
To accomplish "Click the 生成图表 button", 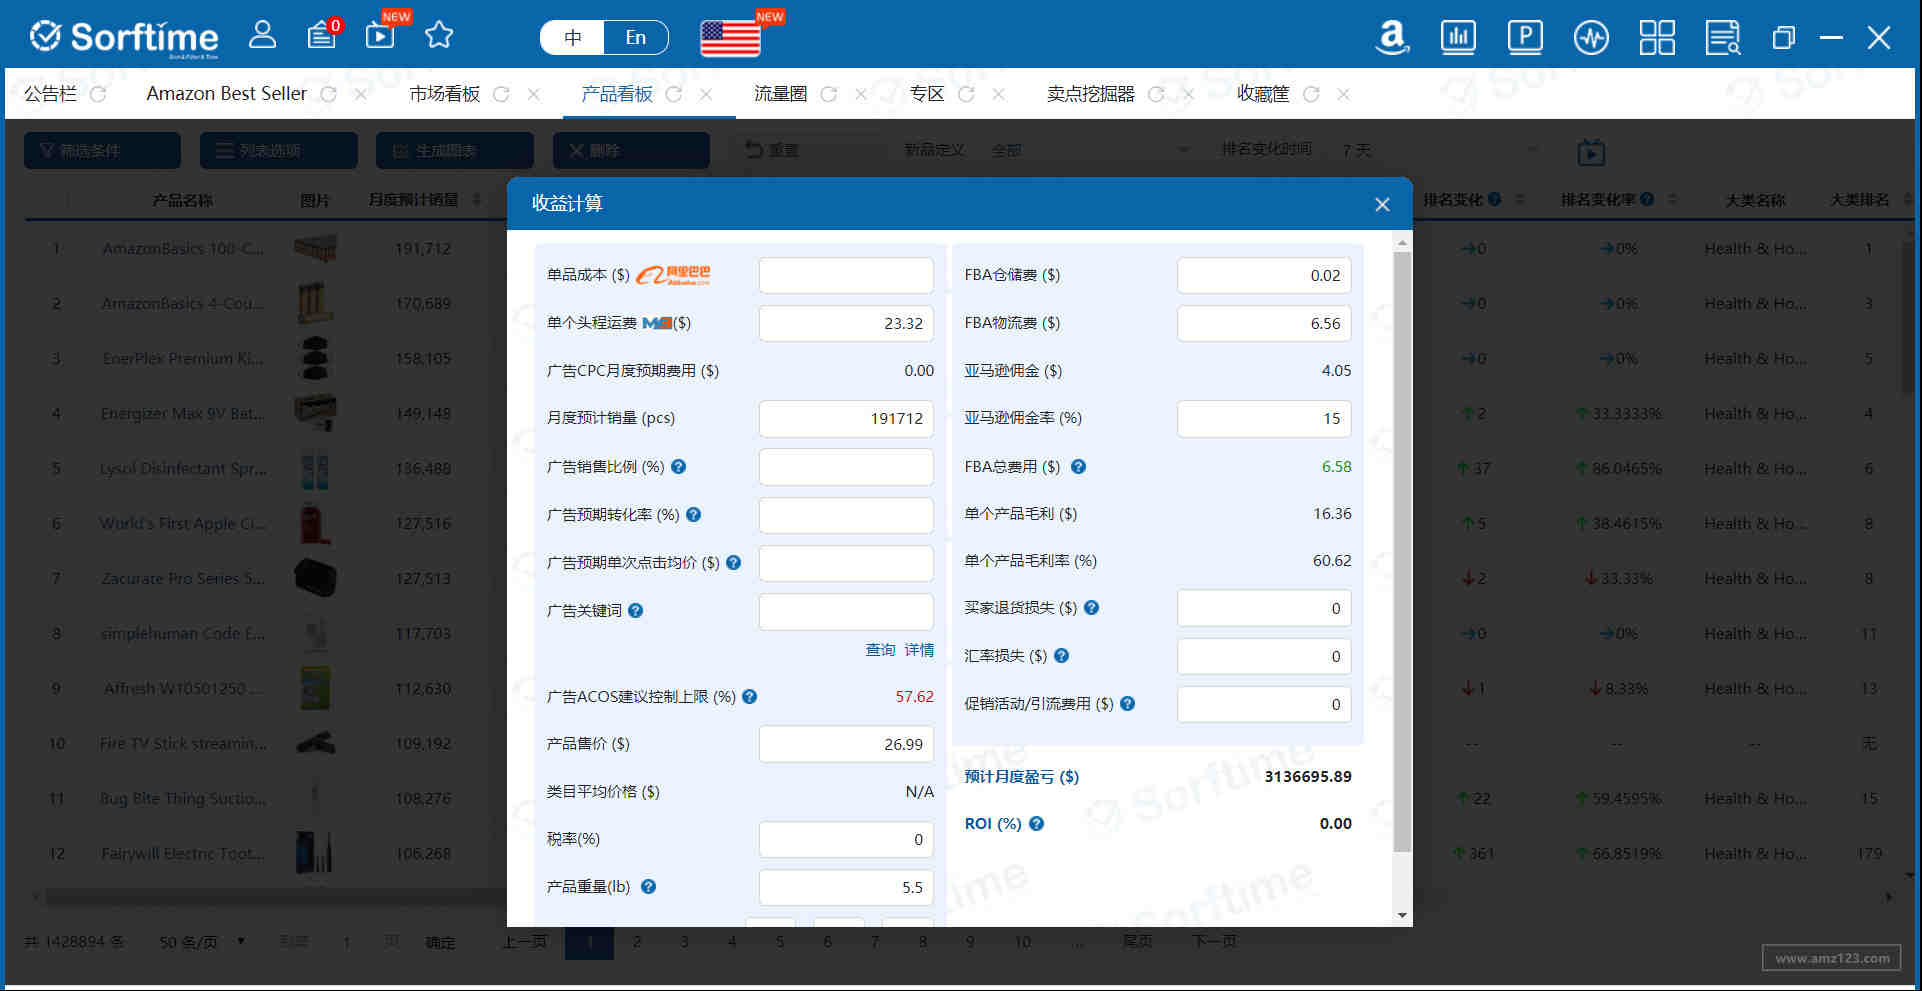I will pyautogui.click(x=454, y=150).
